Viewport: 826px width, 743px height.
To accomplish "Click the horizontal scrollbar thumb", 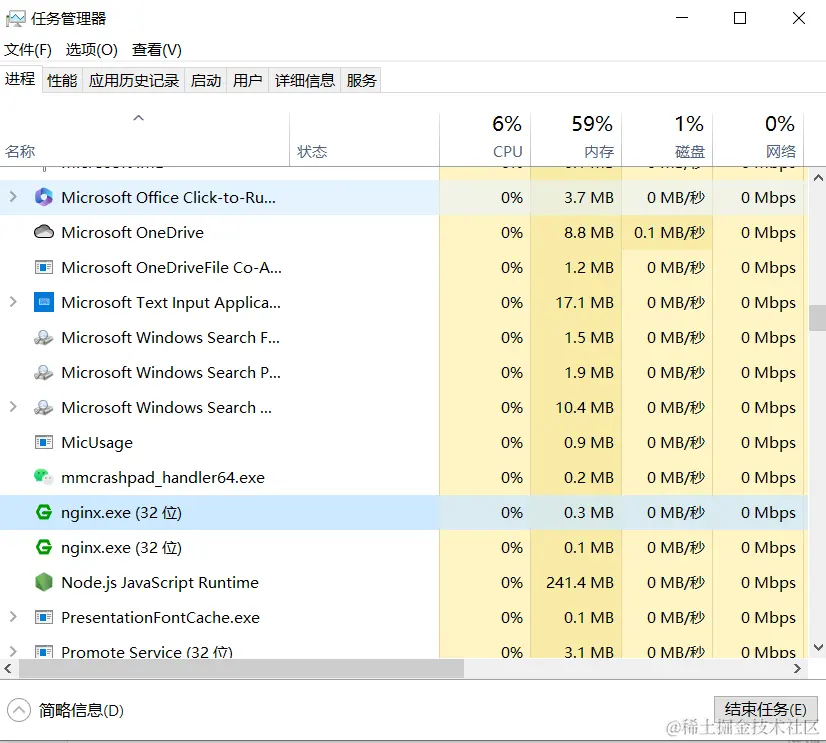I will (x=241, y=669).
